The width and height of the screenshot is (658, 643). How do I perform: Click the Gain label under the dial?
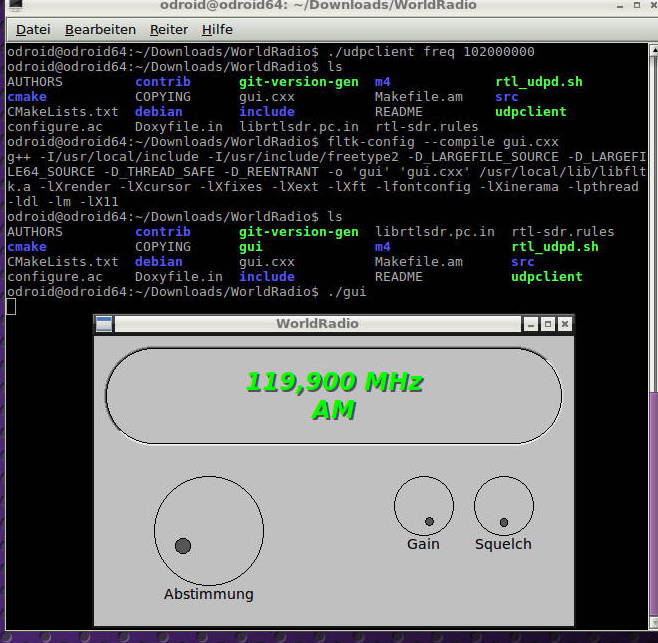coord(423,545)
